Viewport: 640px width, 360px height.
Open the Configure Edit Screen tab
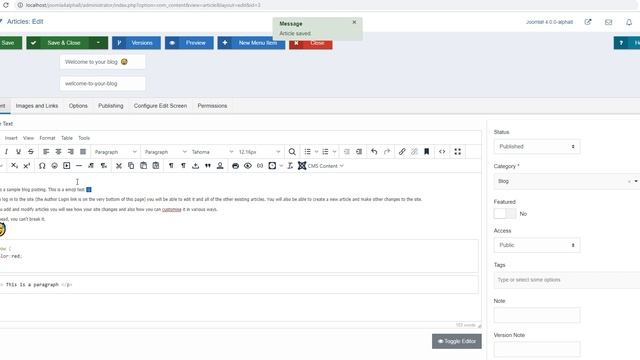[x=160, y=106]
